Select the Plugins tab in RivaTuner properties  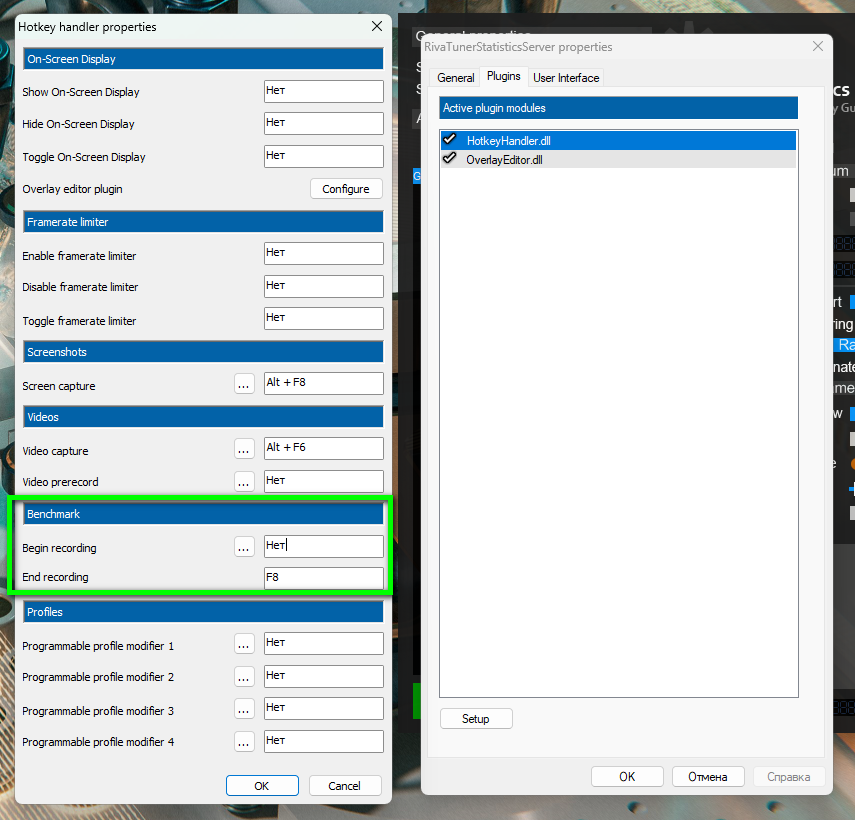point(504,76)
